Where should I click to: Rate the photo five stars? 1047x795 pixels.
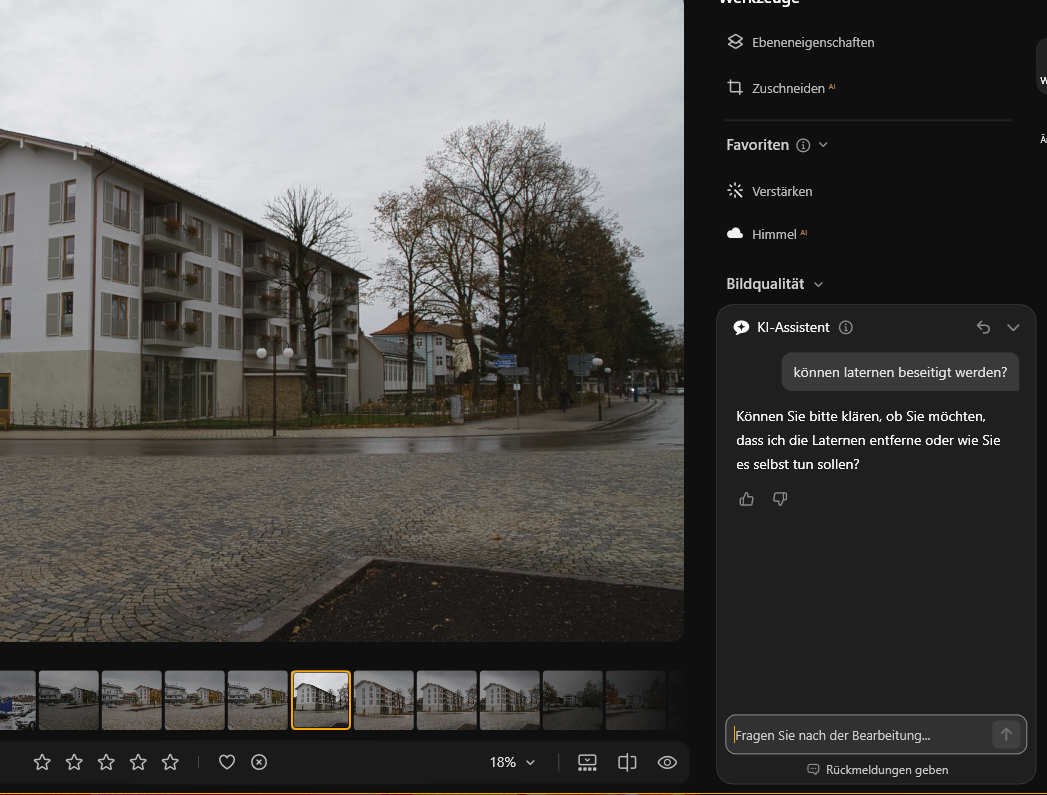click(170, 762)
